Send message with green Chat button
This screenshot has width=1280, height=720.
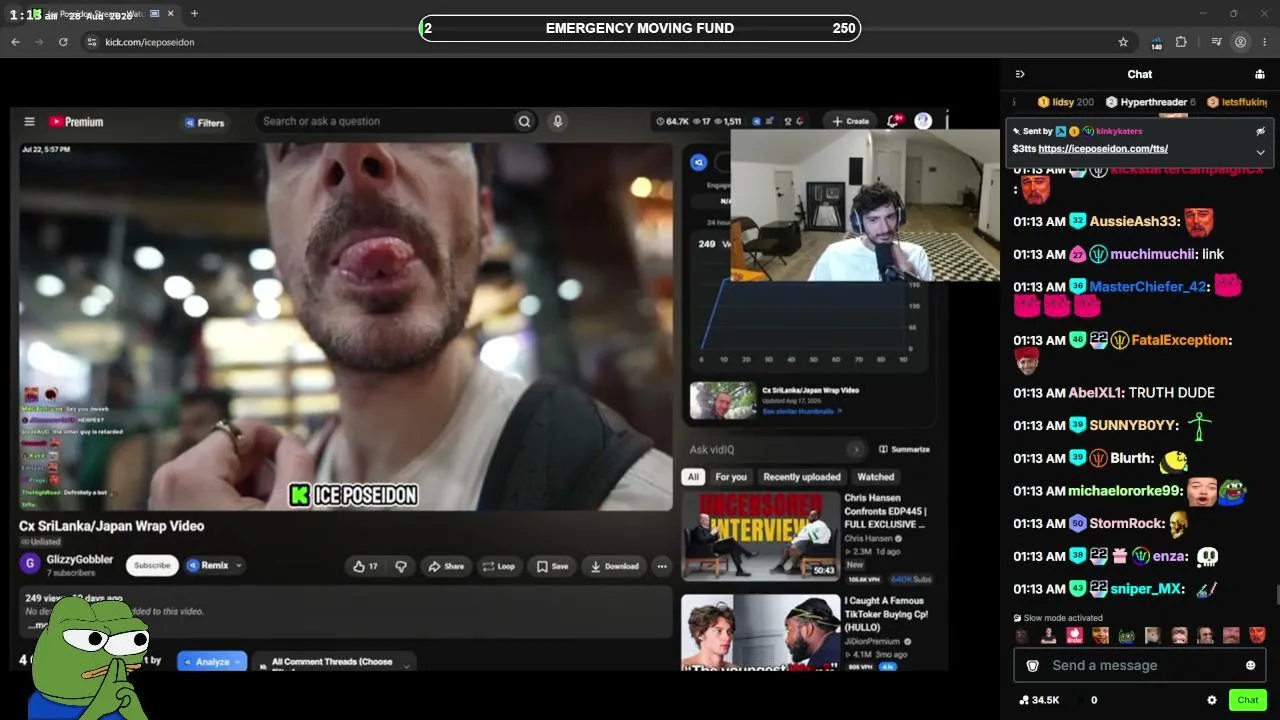pyautogui.click(x=1248, y=700)
